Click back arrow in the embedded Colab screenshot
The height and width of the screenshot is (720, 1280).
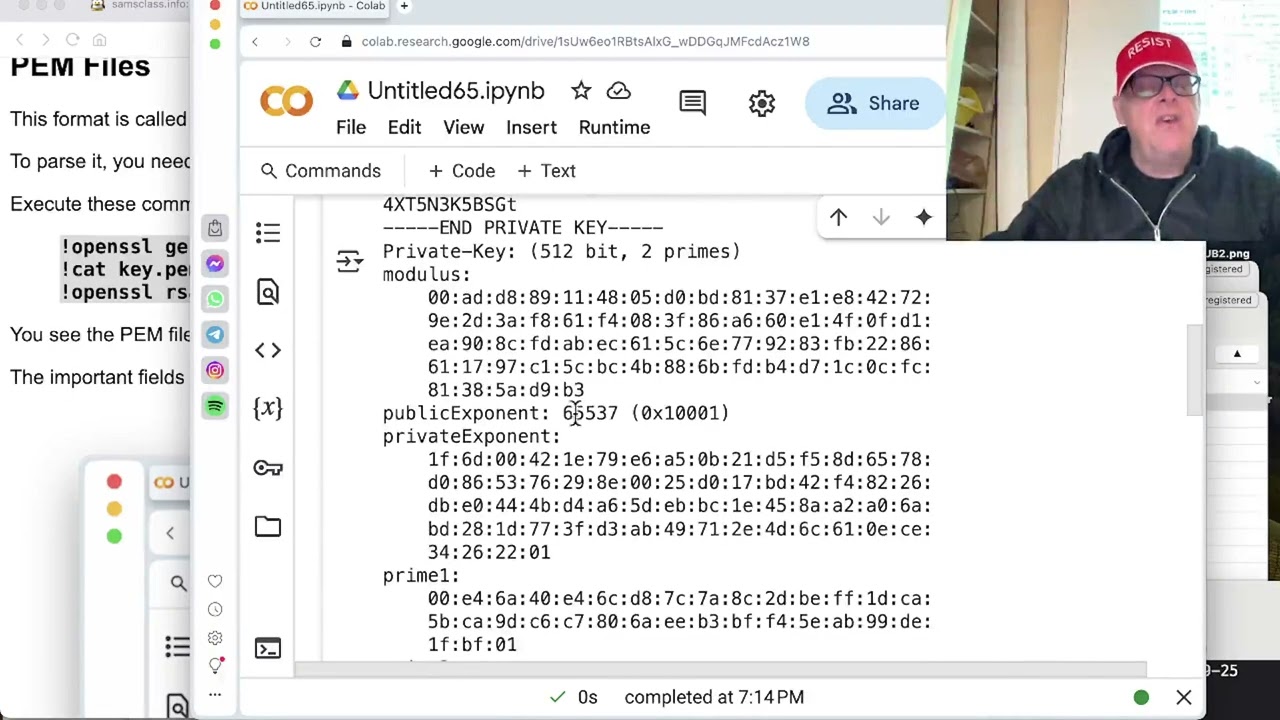coord(170,533)
